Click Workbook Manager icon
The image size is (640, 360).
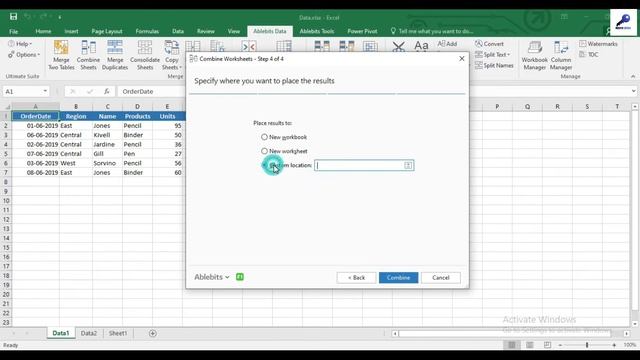tap(534, 55)
